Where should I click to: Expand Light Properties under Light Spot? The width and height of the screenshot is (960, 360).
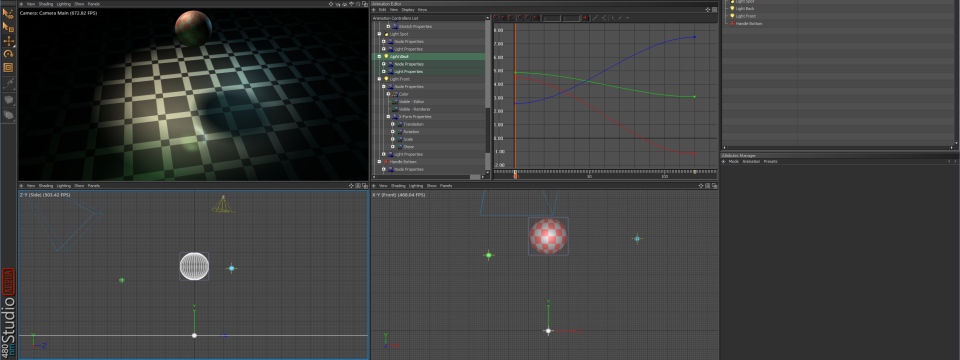coord(384,49)
